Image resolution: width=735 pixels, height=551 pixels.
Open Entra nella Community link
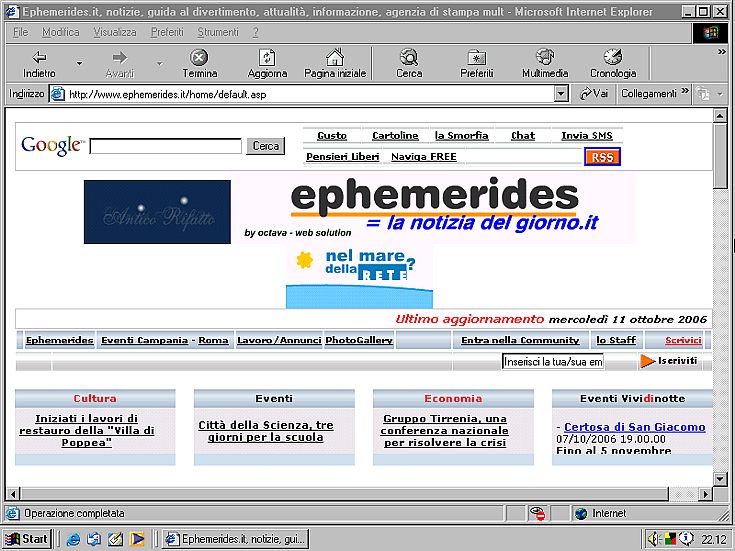tap(520, 340)
